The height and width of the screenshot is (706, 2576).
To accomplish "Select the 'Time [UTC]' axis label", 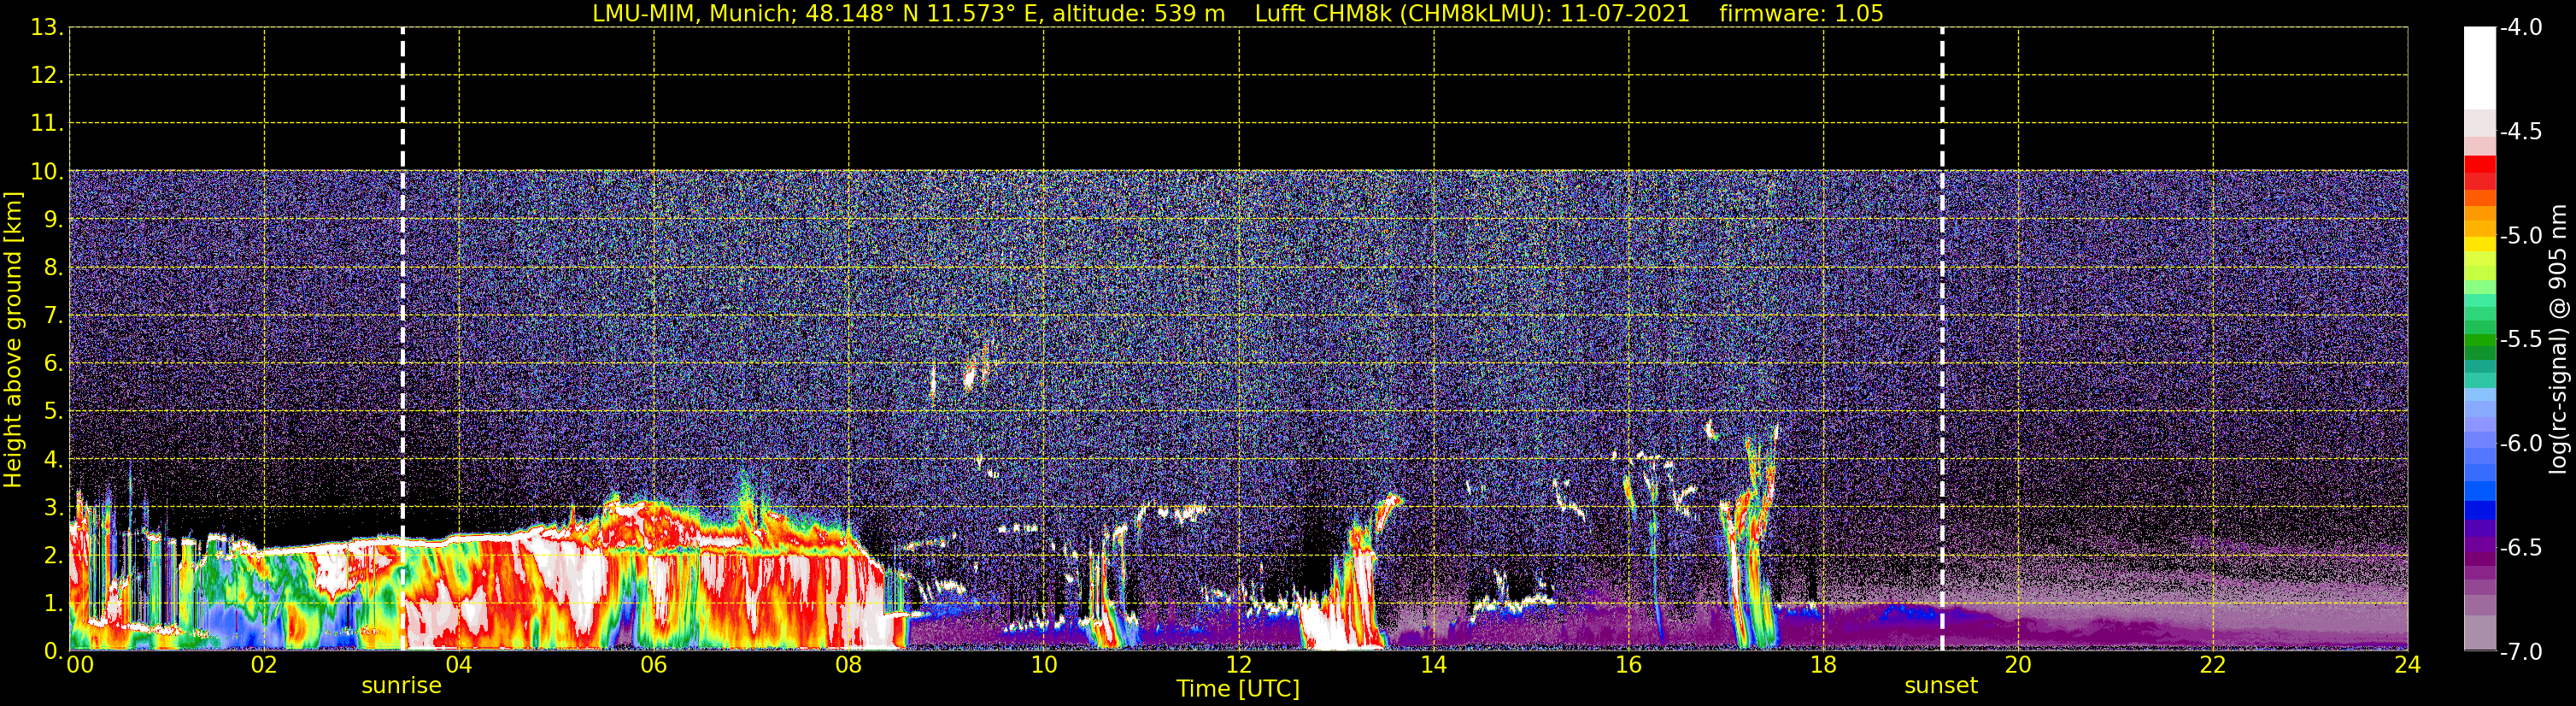I will (1238, 689).
